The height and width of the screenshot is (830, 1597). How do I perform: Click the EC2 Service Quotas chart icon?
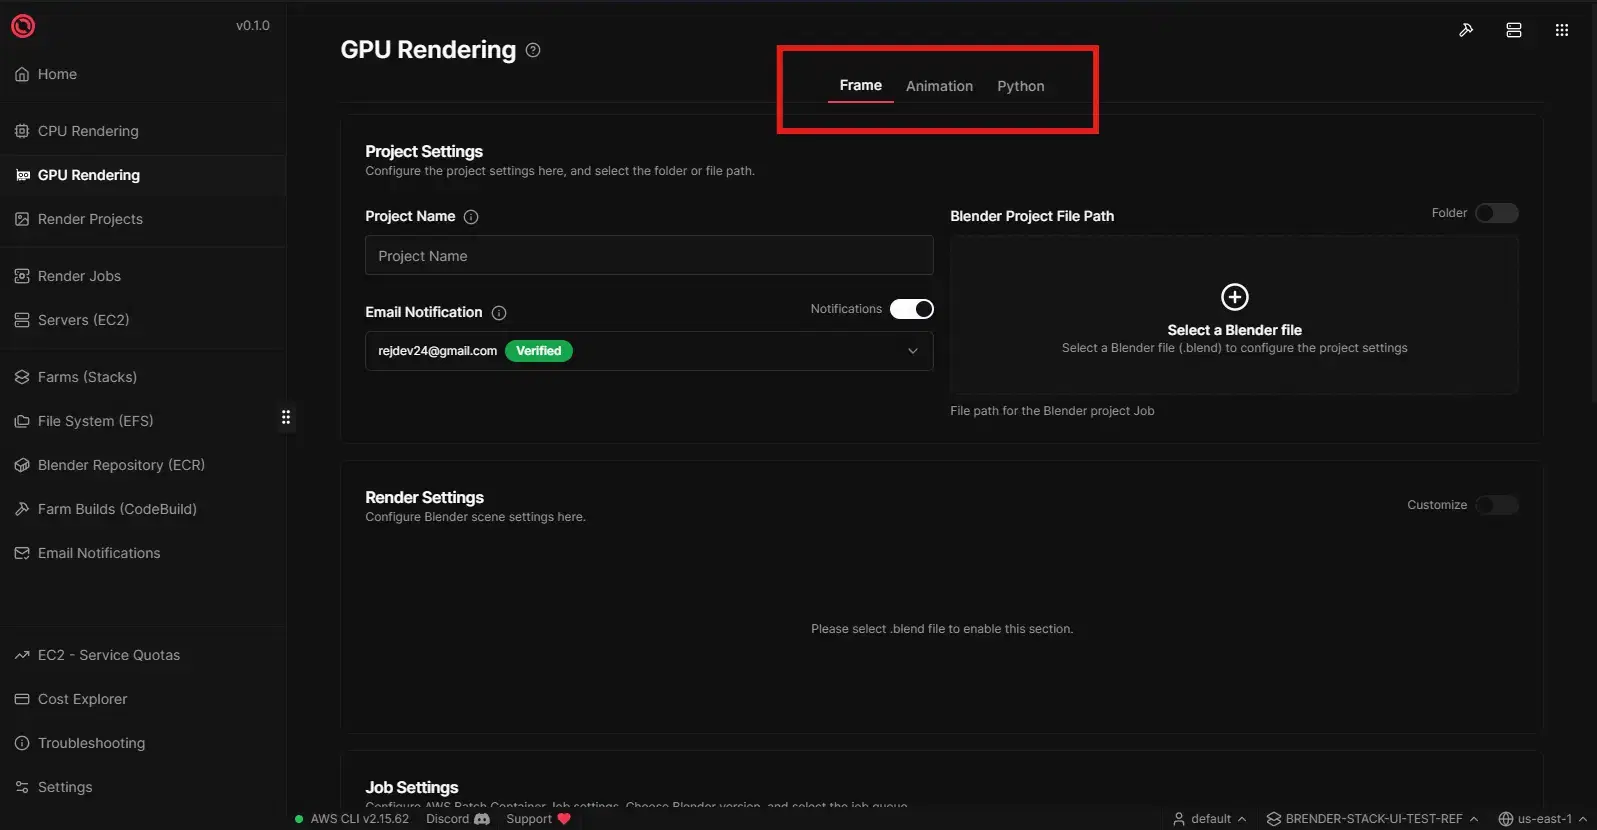(x=22, y=655)
